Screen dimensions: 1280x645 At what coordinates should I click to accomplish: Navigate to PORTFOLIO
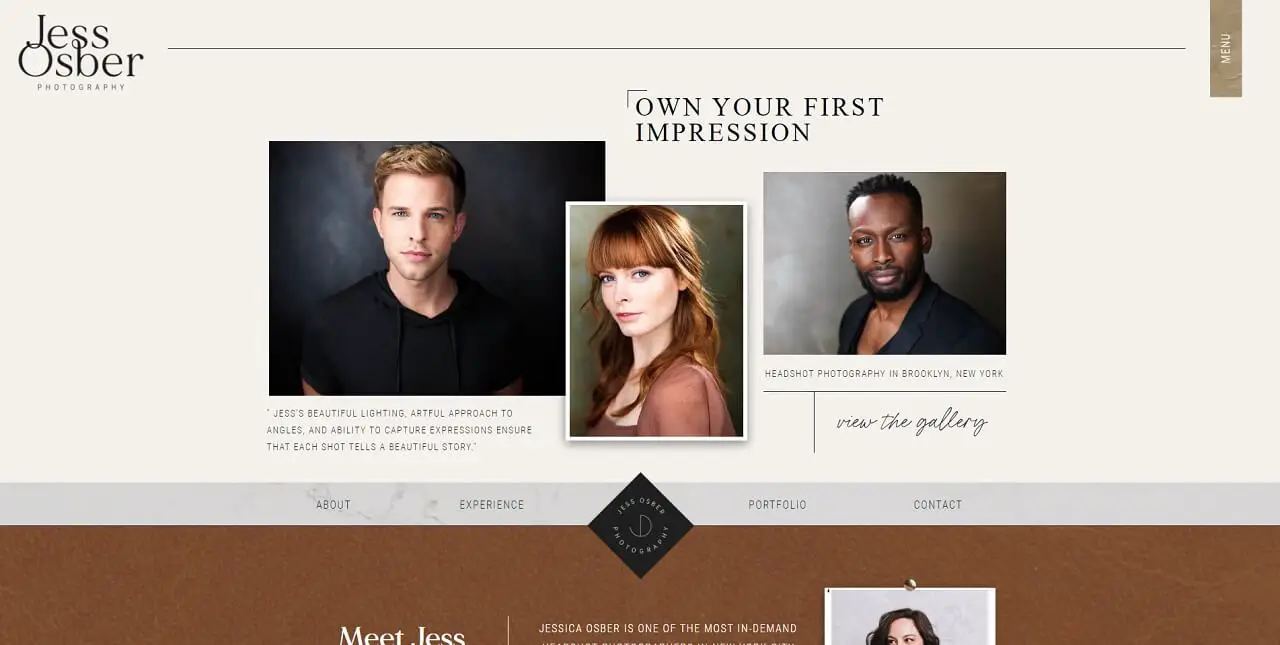[777, 505]
